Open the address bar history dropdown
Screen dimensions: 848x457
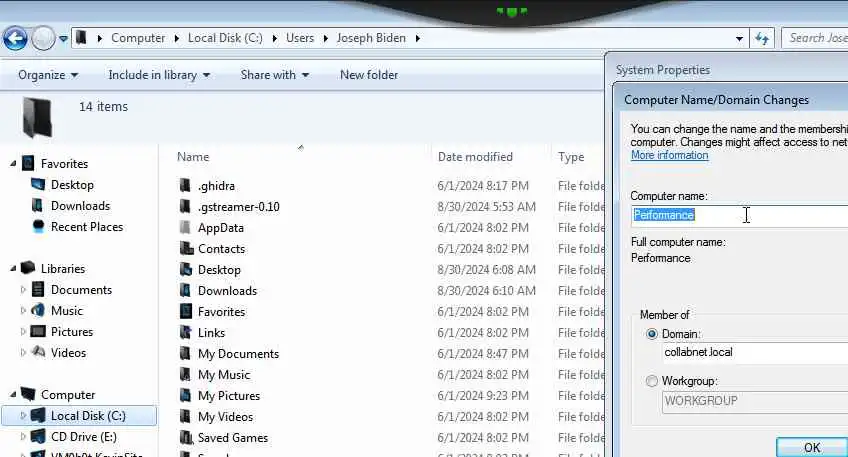739,38
